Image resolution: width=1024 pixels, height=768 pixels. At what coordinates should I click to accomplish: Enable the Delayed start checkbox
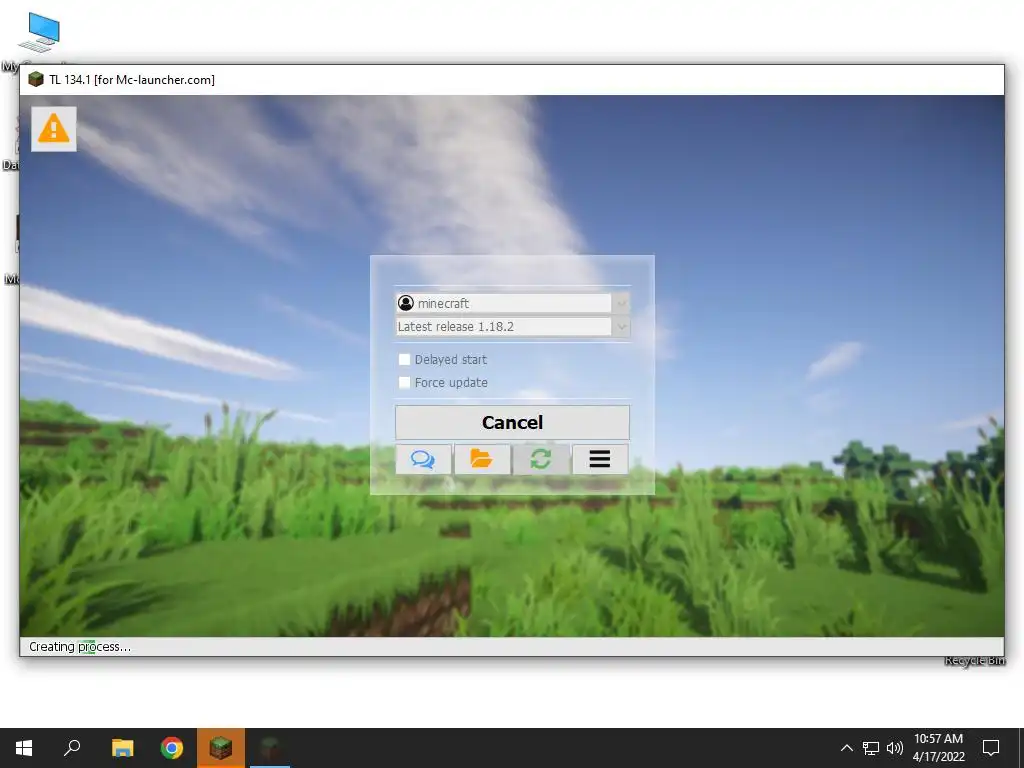[x=404, y=359]
